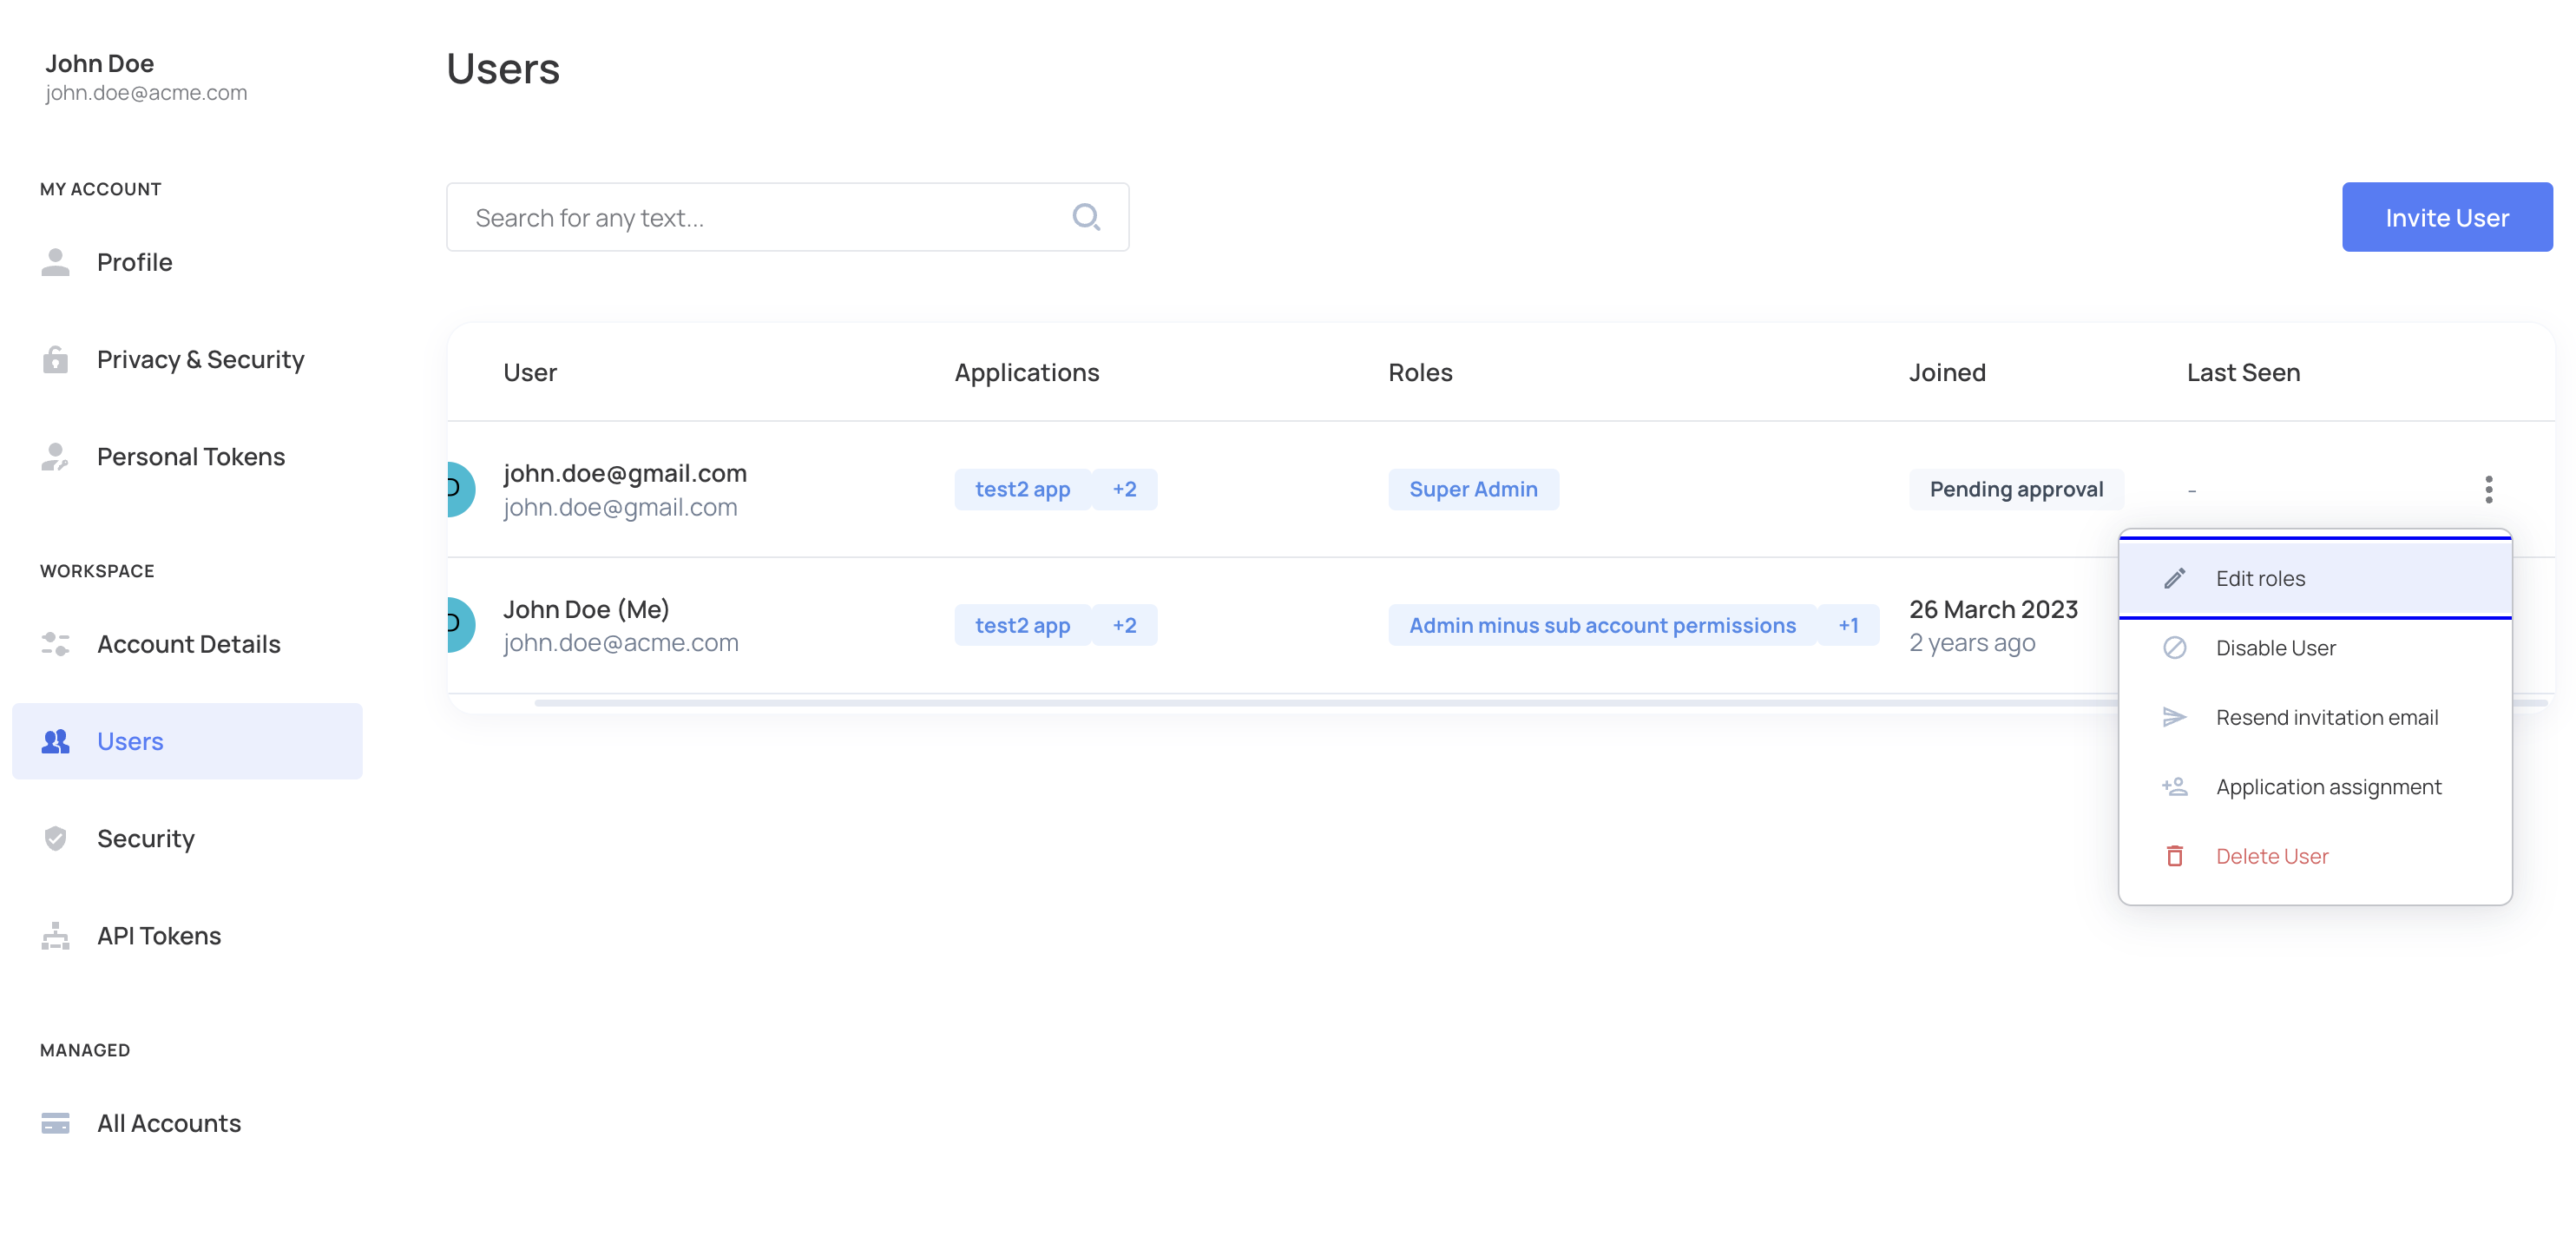The height and width of the screenshot is (1243, 2576).
Task: Click the pencil icon beside Edit roles
Action: 2174,578
